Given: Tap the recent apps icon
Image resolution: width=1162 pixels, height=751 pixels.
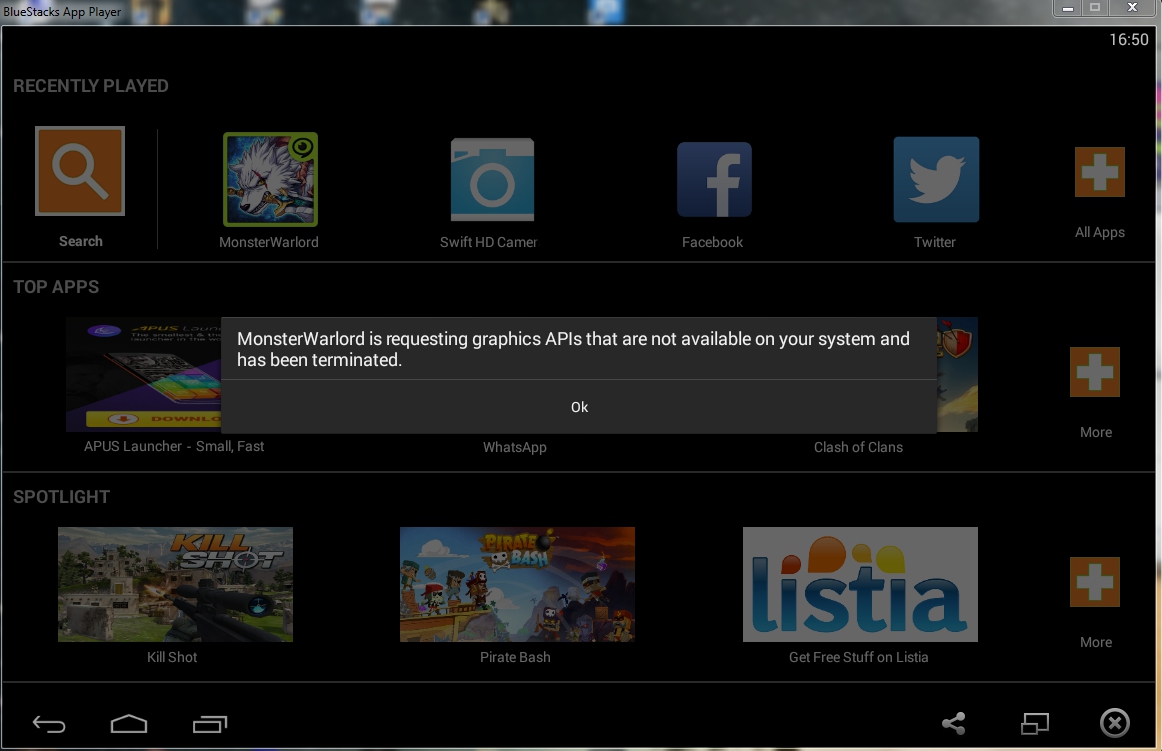Looking at the screenshot, I should (210, 724).
